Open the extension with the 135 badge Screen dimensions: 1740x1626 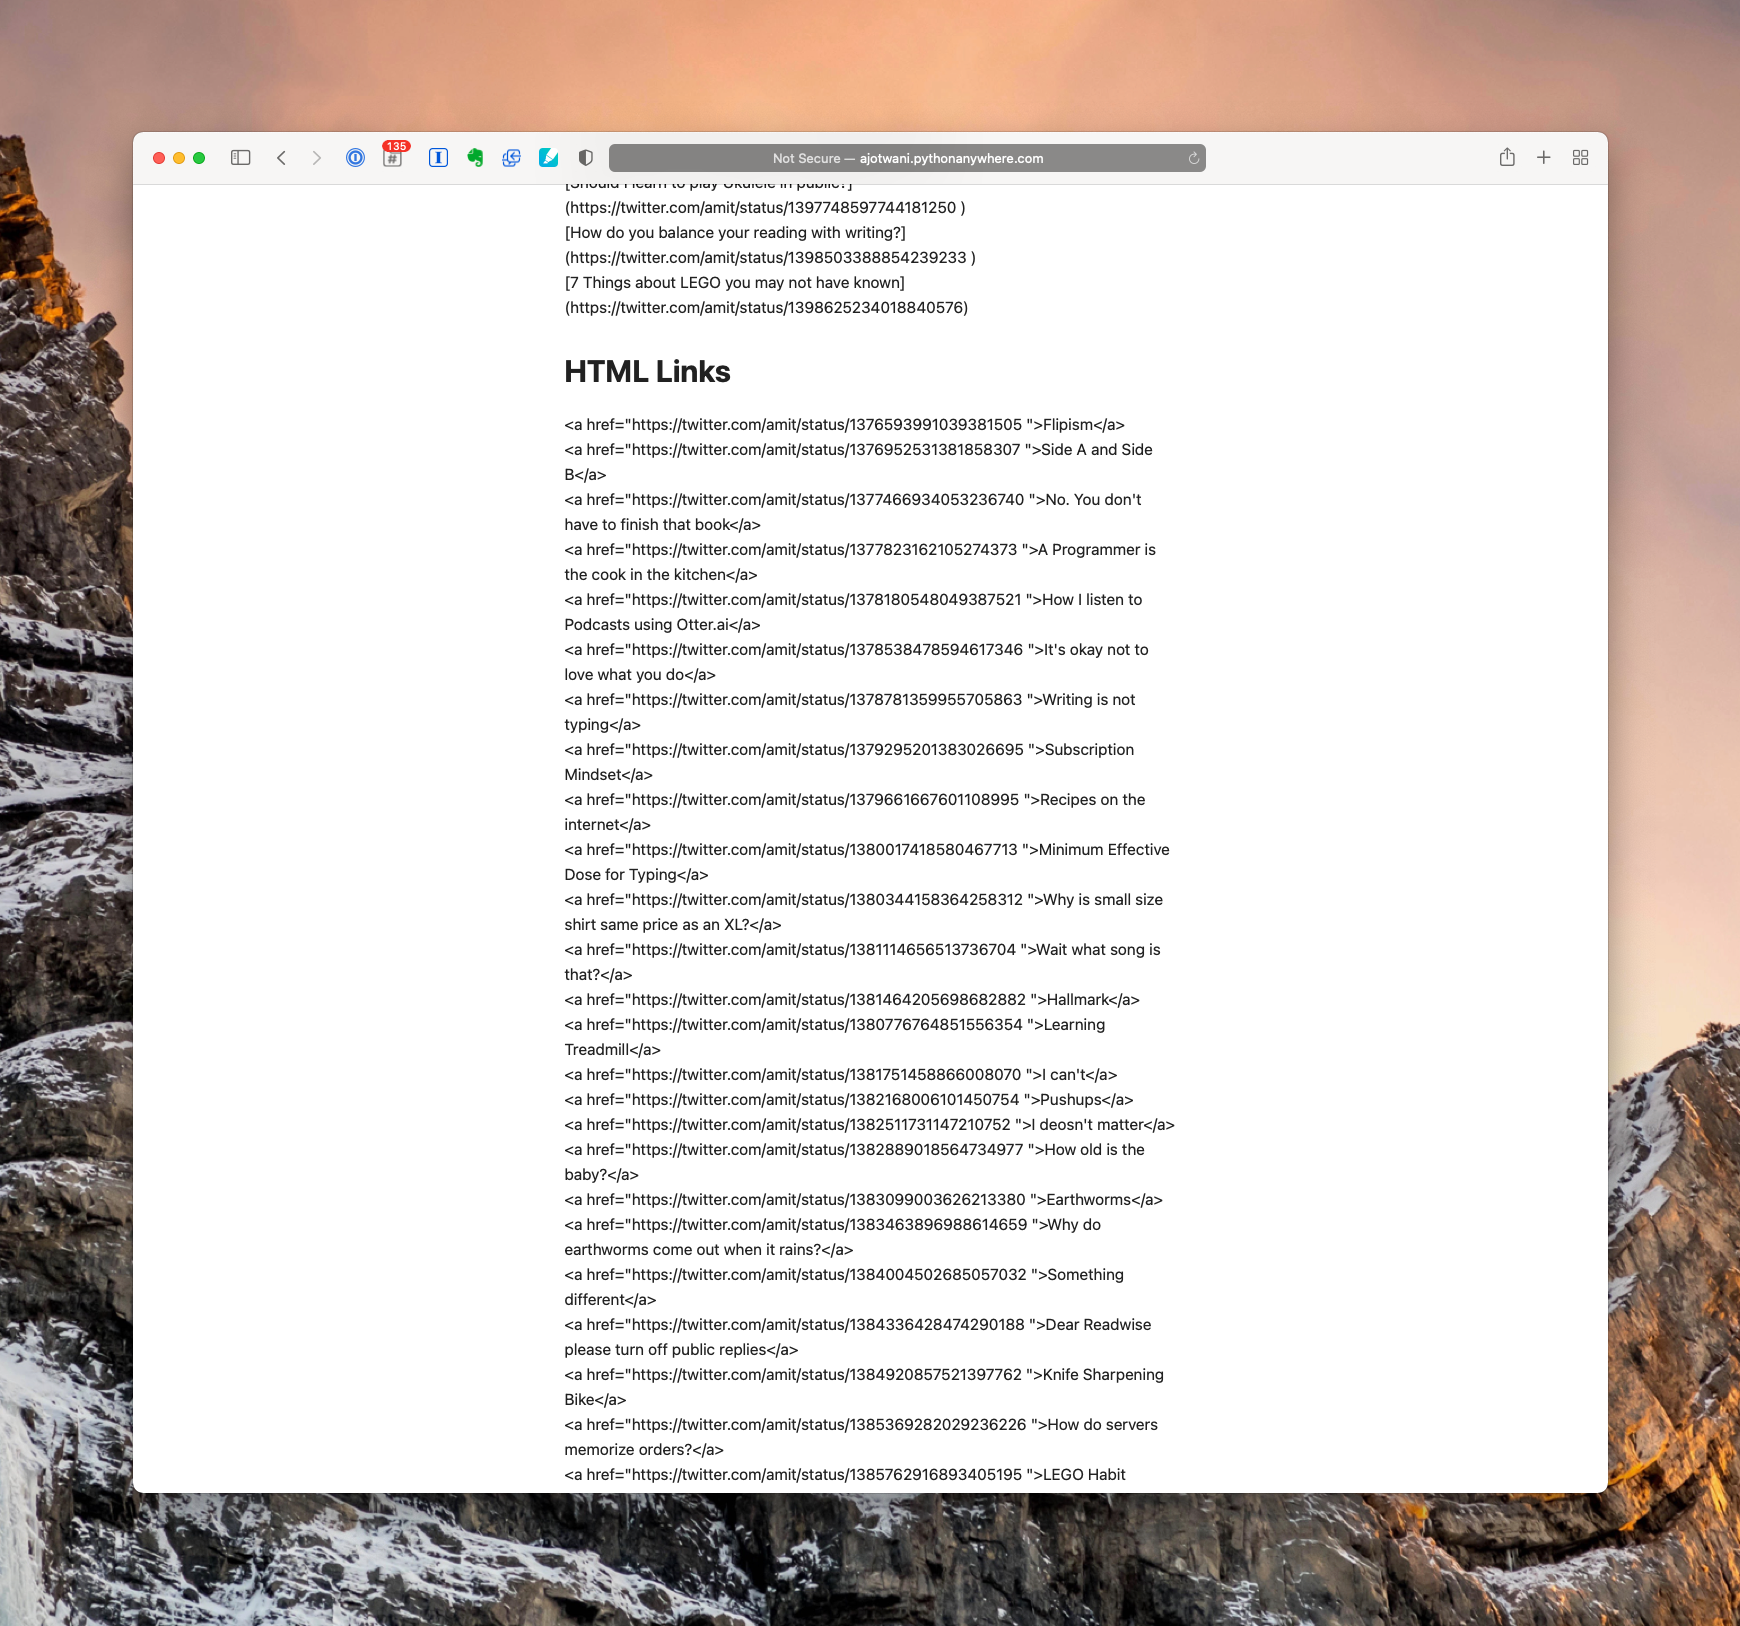pos(393,158)
